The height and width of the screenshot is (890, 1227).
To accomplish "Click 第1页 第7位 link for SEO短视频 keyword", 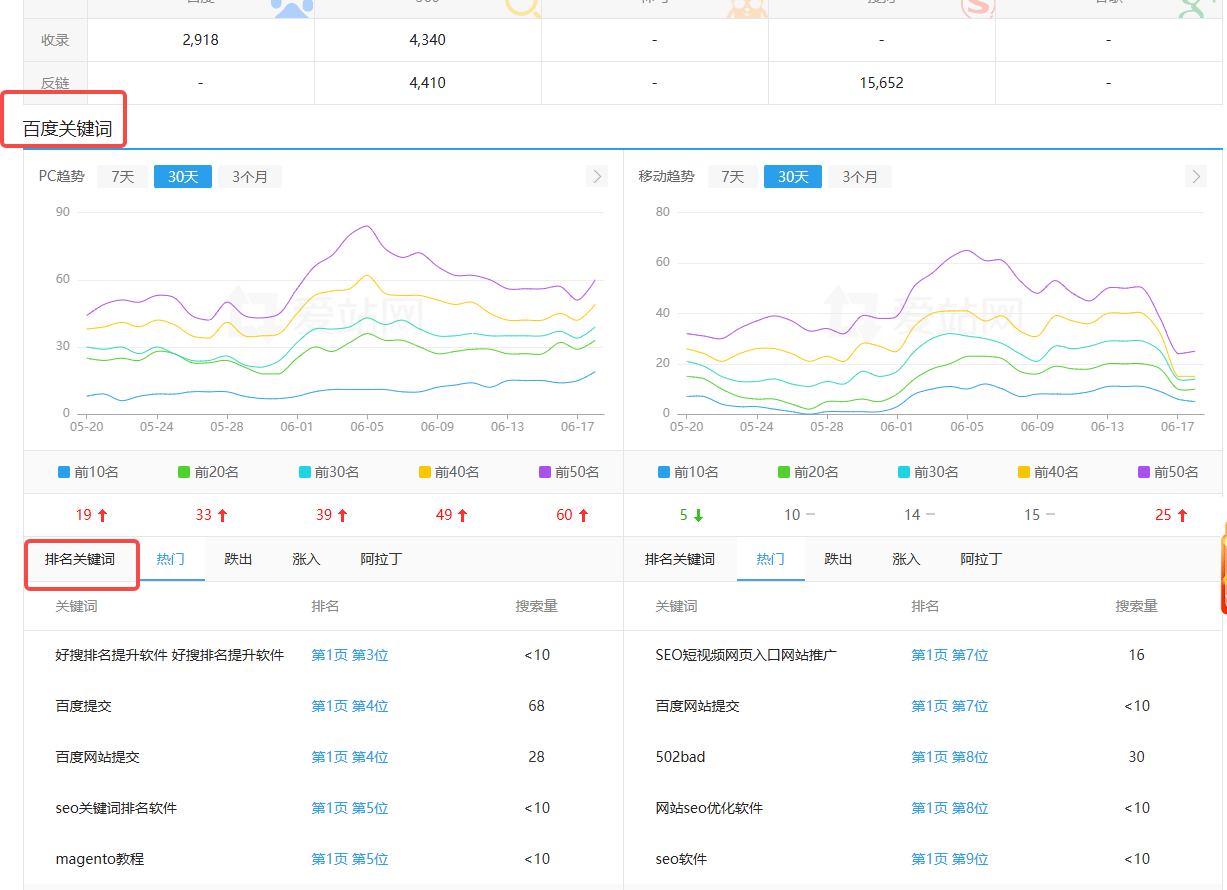I will [x=949, y=654].
